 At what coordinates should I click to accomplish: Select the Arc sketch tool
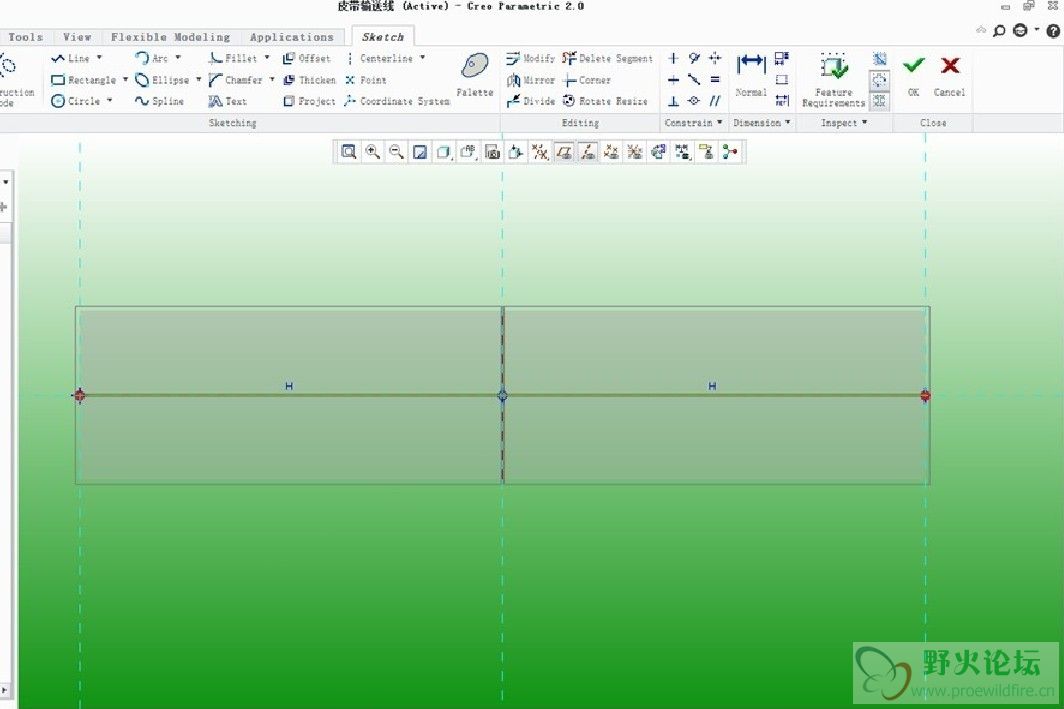tap(151, 58)
